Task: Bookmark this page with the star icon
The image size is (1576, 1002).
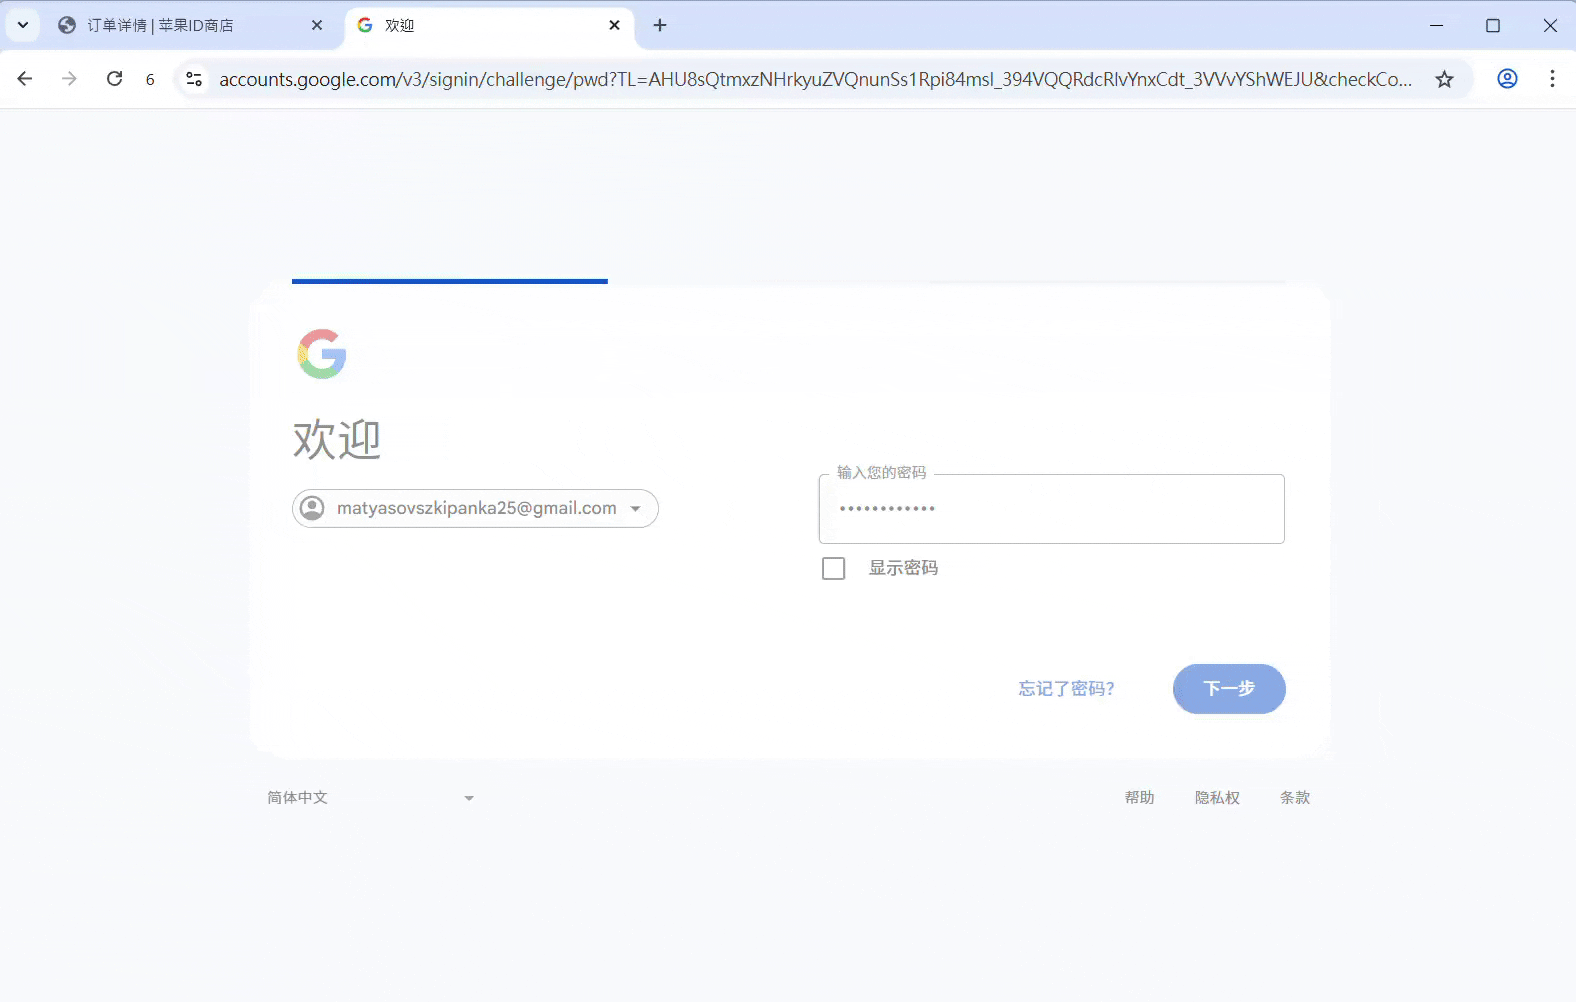Action: coord(1444,79)
